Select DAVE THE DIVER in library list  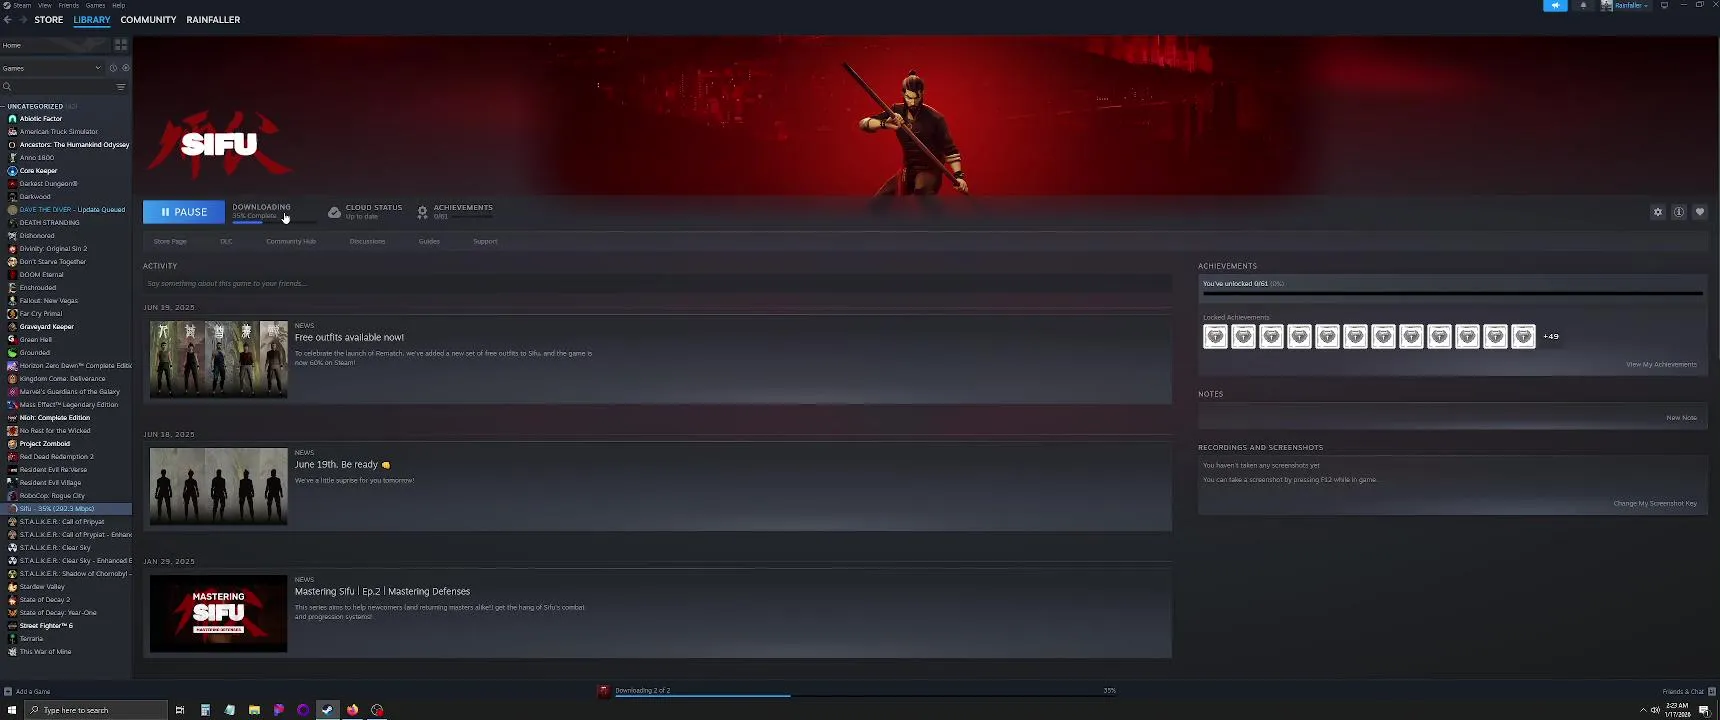(66, 210)
